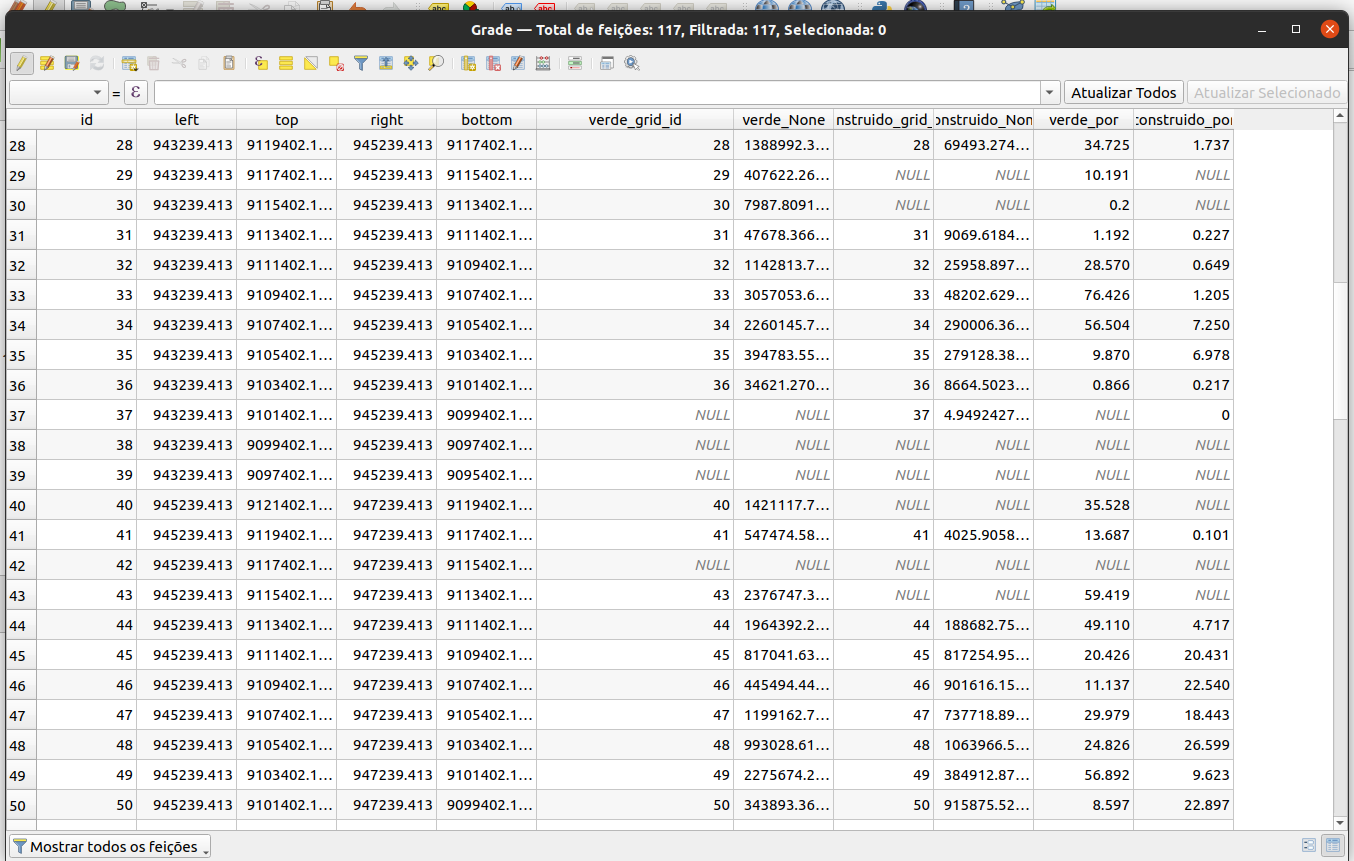Image resolution: width=1354 pixels, height=861 pixels.
Task: Open the field selection dropdown
Action: tap(58, 93)
